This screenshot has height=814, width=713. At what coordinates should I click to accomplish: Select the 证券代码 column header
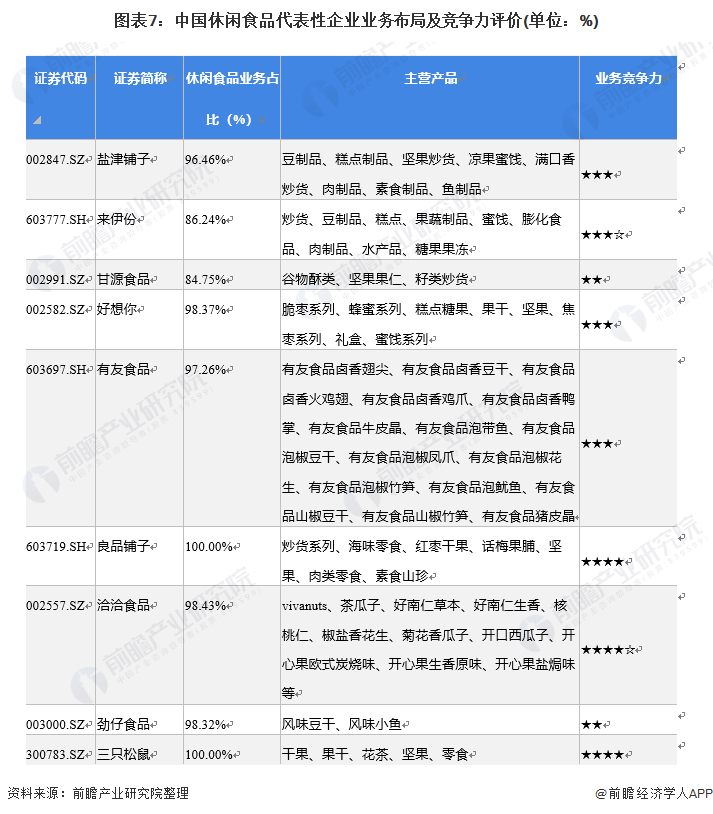click(x=61, y=78)
